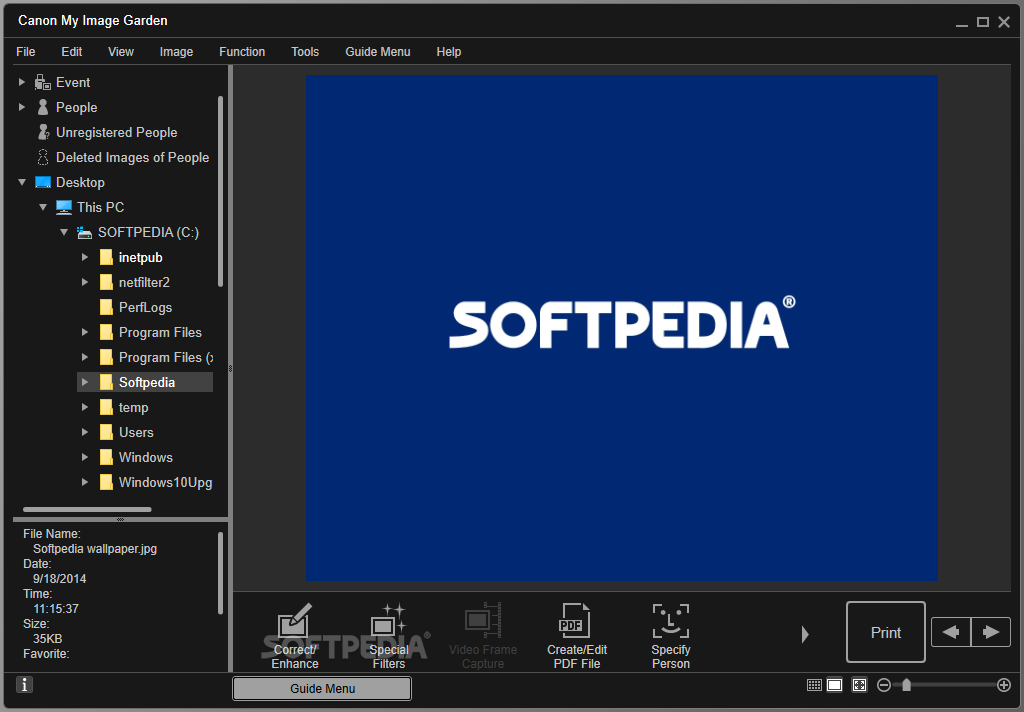Screen dimensions: 1024x712
Task: Click the This PC computer icon
Action: pyautogui.click(x=63, y=207)
